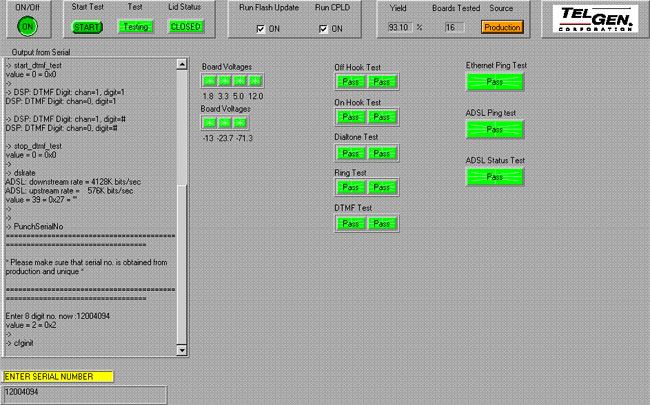The image size is (650, 405).
Task: Click the serial output scroll down arrow
Action: coord(182,350)
